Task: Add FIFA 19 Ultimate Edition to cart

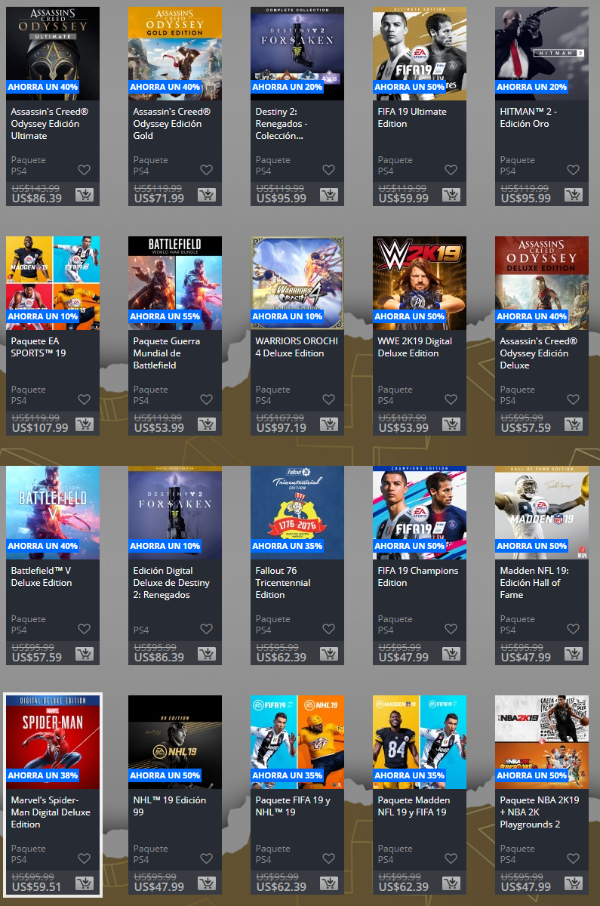Action: (451, 197)
